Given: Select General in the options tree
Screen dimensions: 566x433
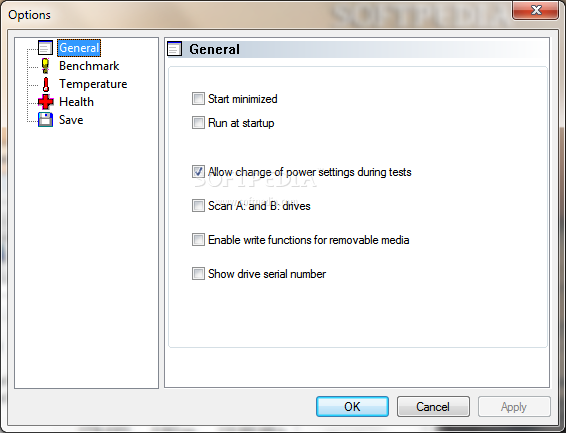Looking at the screenshot, I should coord(79,48).
